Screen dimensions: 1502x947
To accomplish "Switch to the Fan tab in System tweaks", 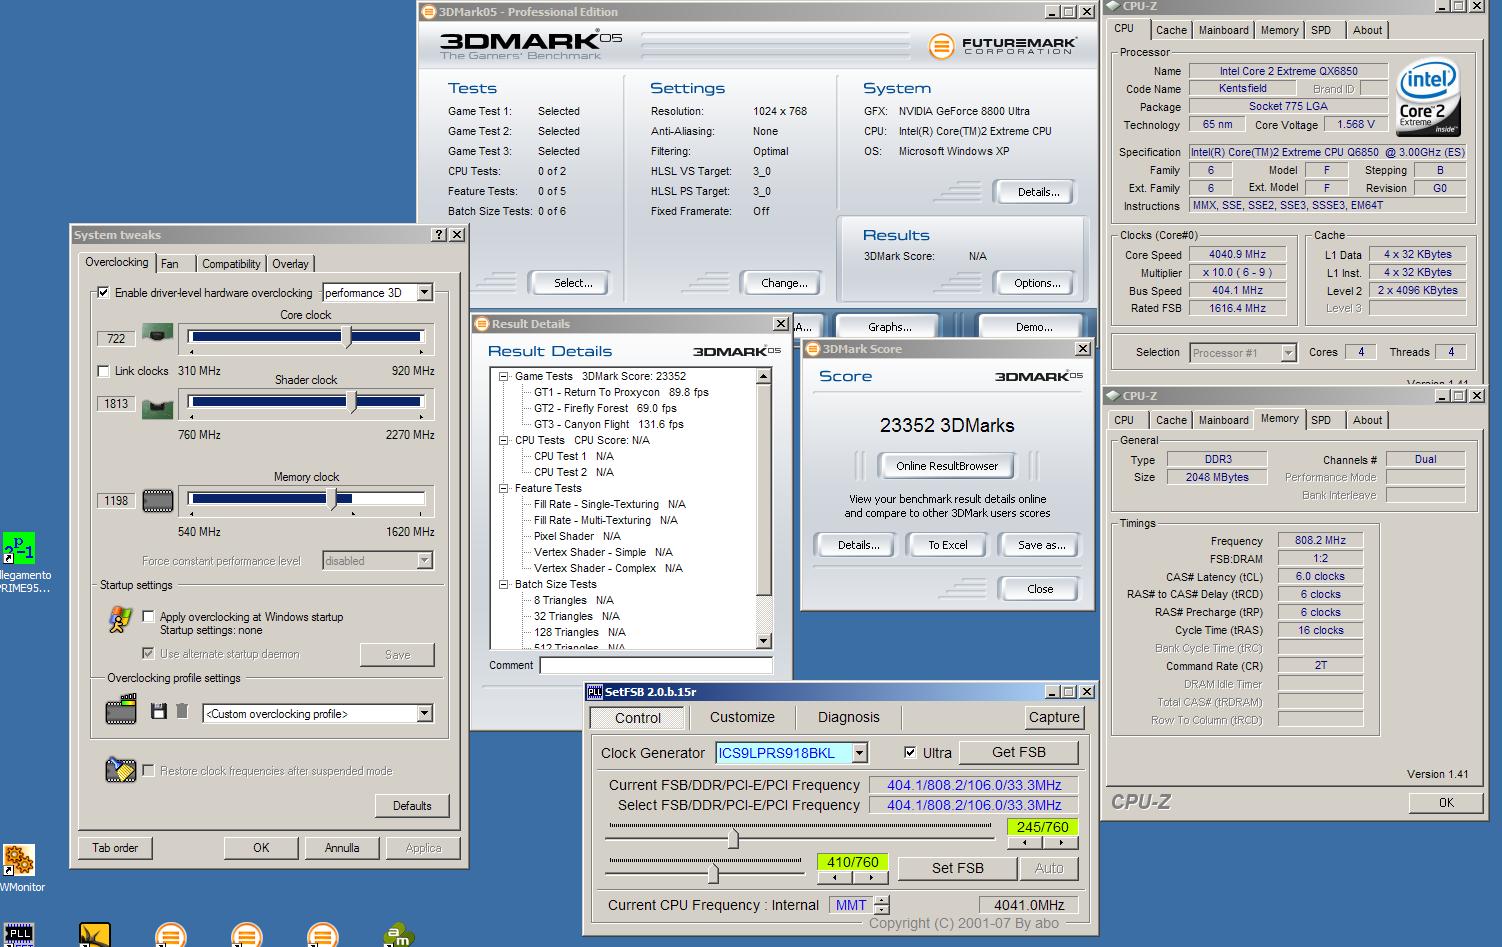I will pos(175,264).
